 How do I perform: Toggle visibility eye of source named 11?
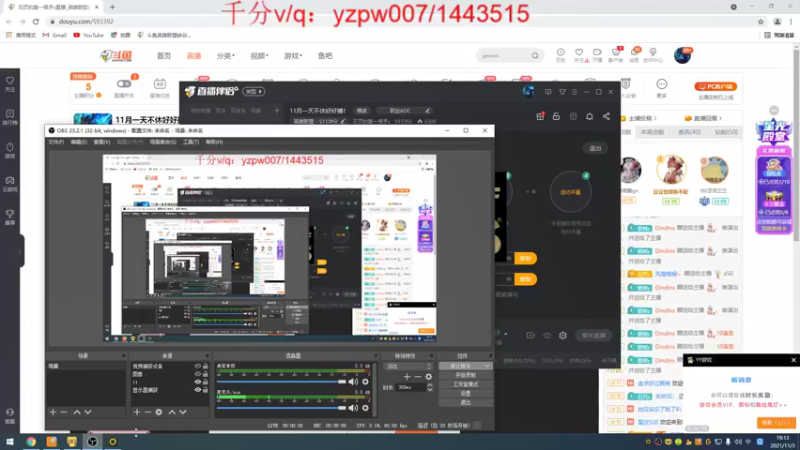coord(197,382)
